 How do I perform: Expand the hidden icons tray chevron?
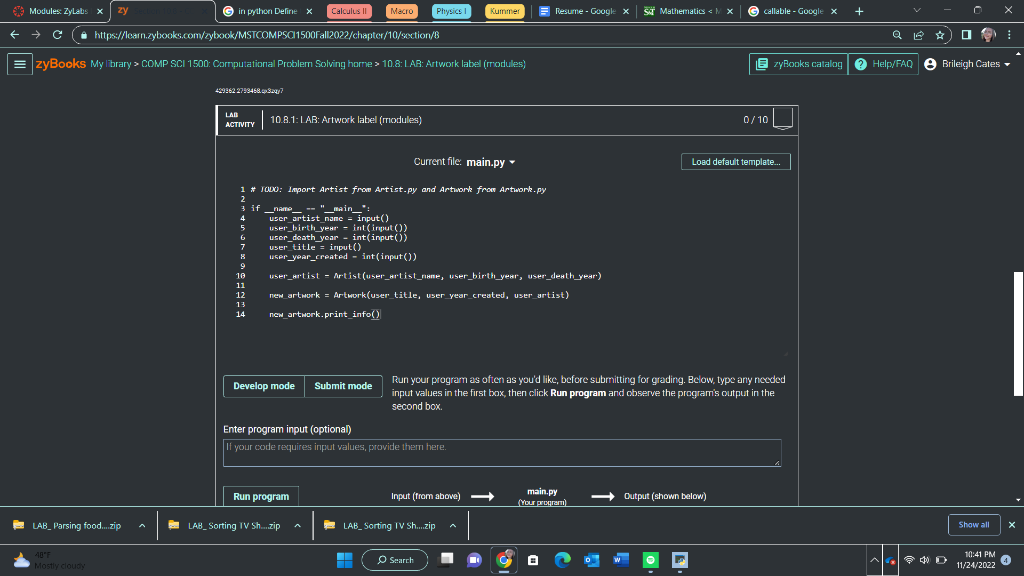(x=874, y=560)
